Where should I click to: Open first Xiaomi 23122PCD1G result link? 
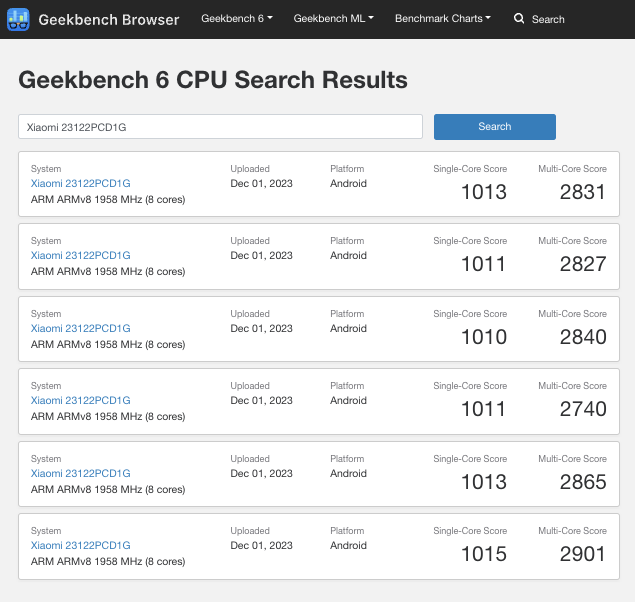point(81,183)
